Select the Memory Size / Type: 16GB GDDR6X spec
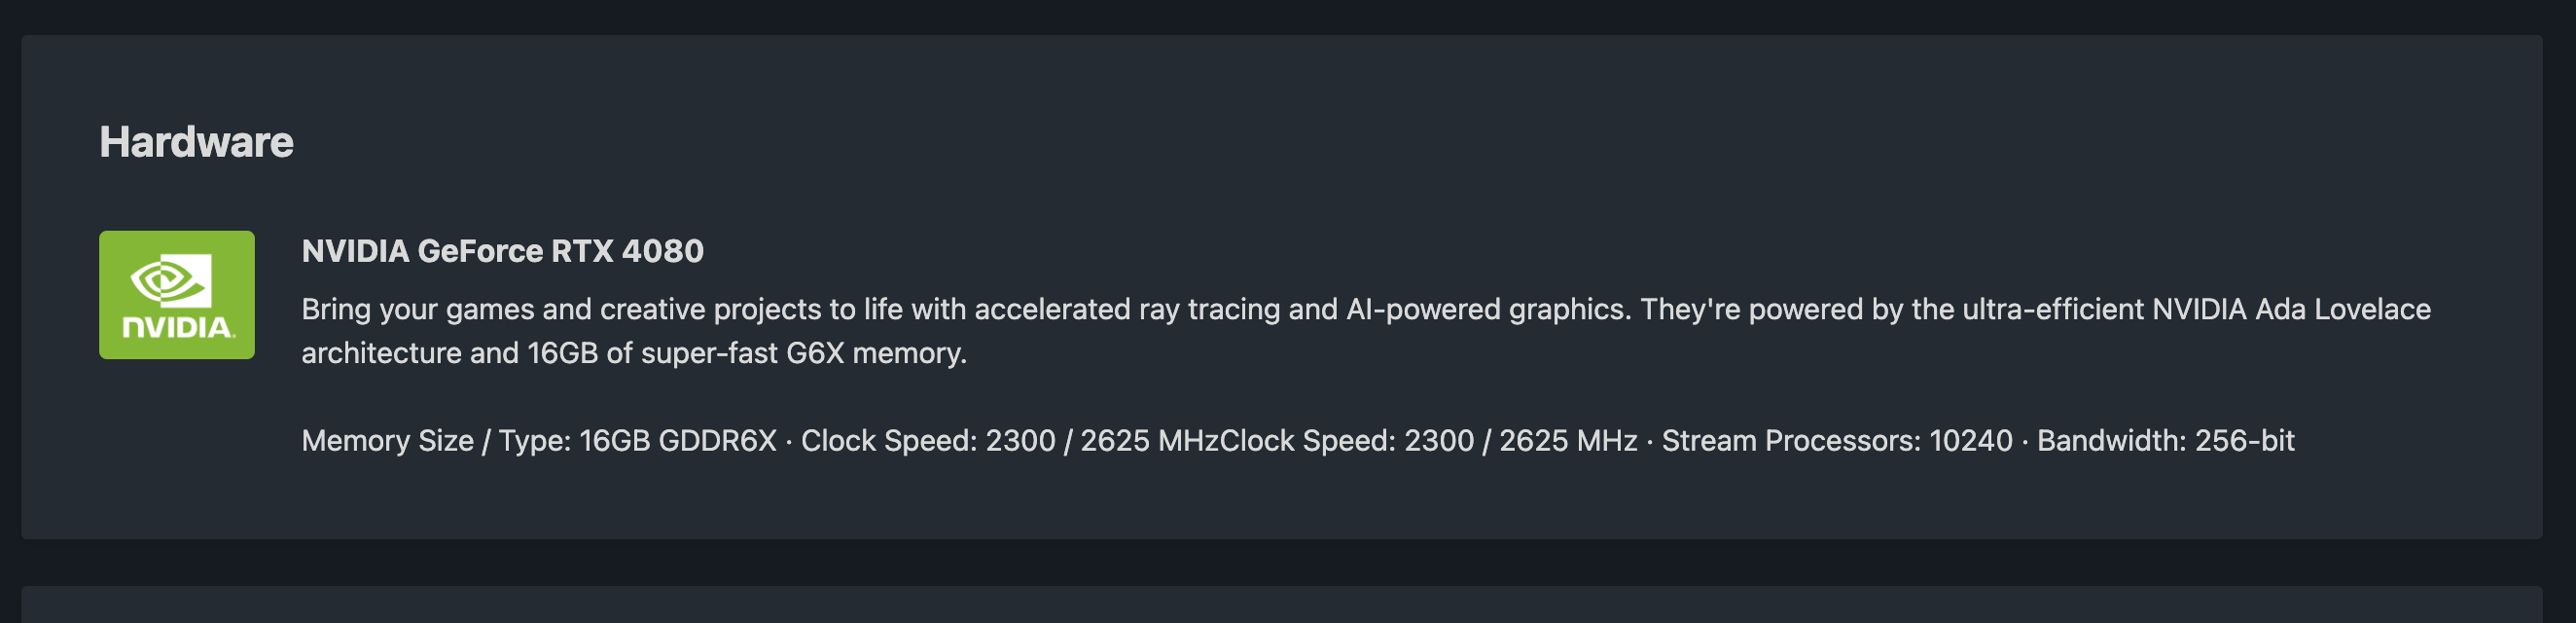Viewport: 2576px width, 623px height. (x=539, y=441)
